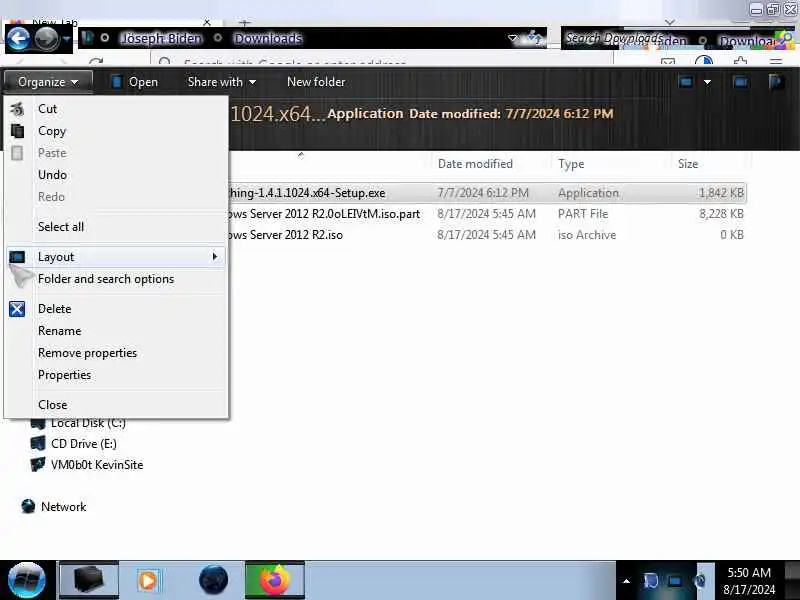Choose Rename from Organize menu
The height and width of the screenshot is (600, 800).
pyautogui.click(x=116, y=331)
